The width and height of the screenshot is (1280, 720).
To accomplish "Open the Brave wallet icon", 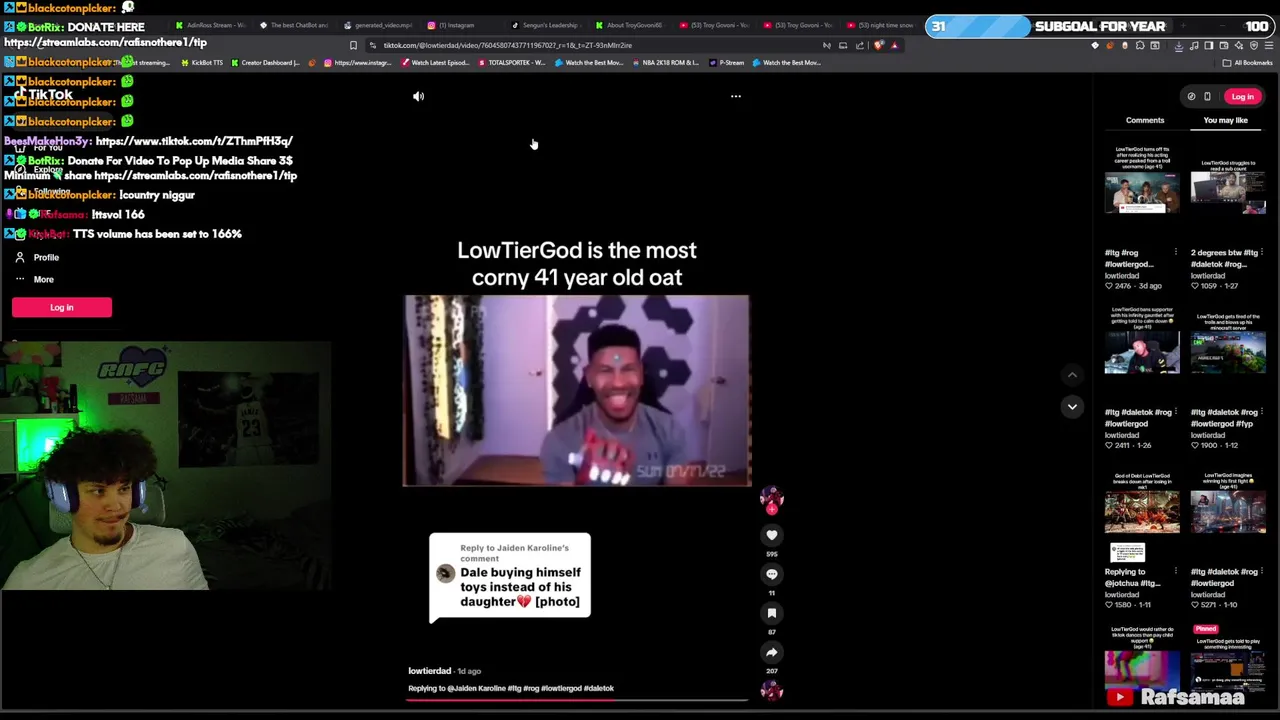I will pyautogui.click(x=1224, y=45).
